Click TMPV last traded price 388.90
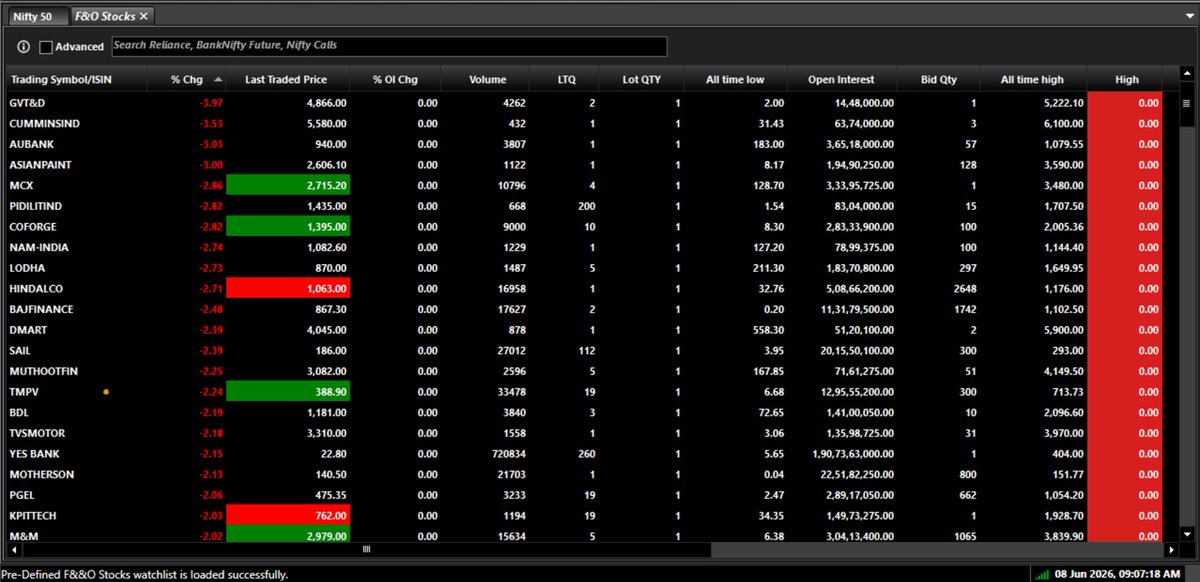Viewport: 1200px width, 582px height. 289,392
